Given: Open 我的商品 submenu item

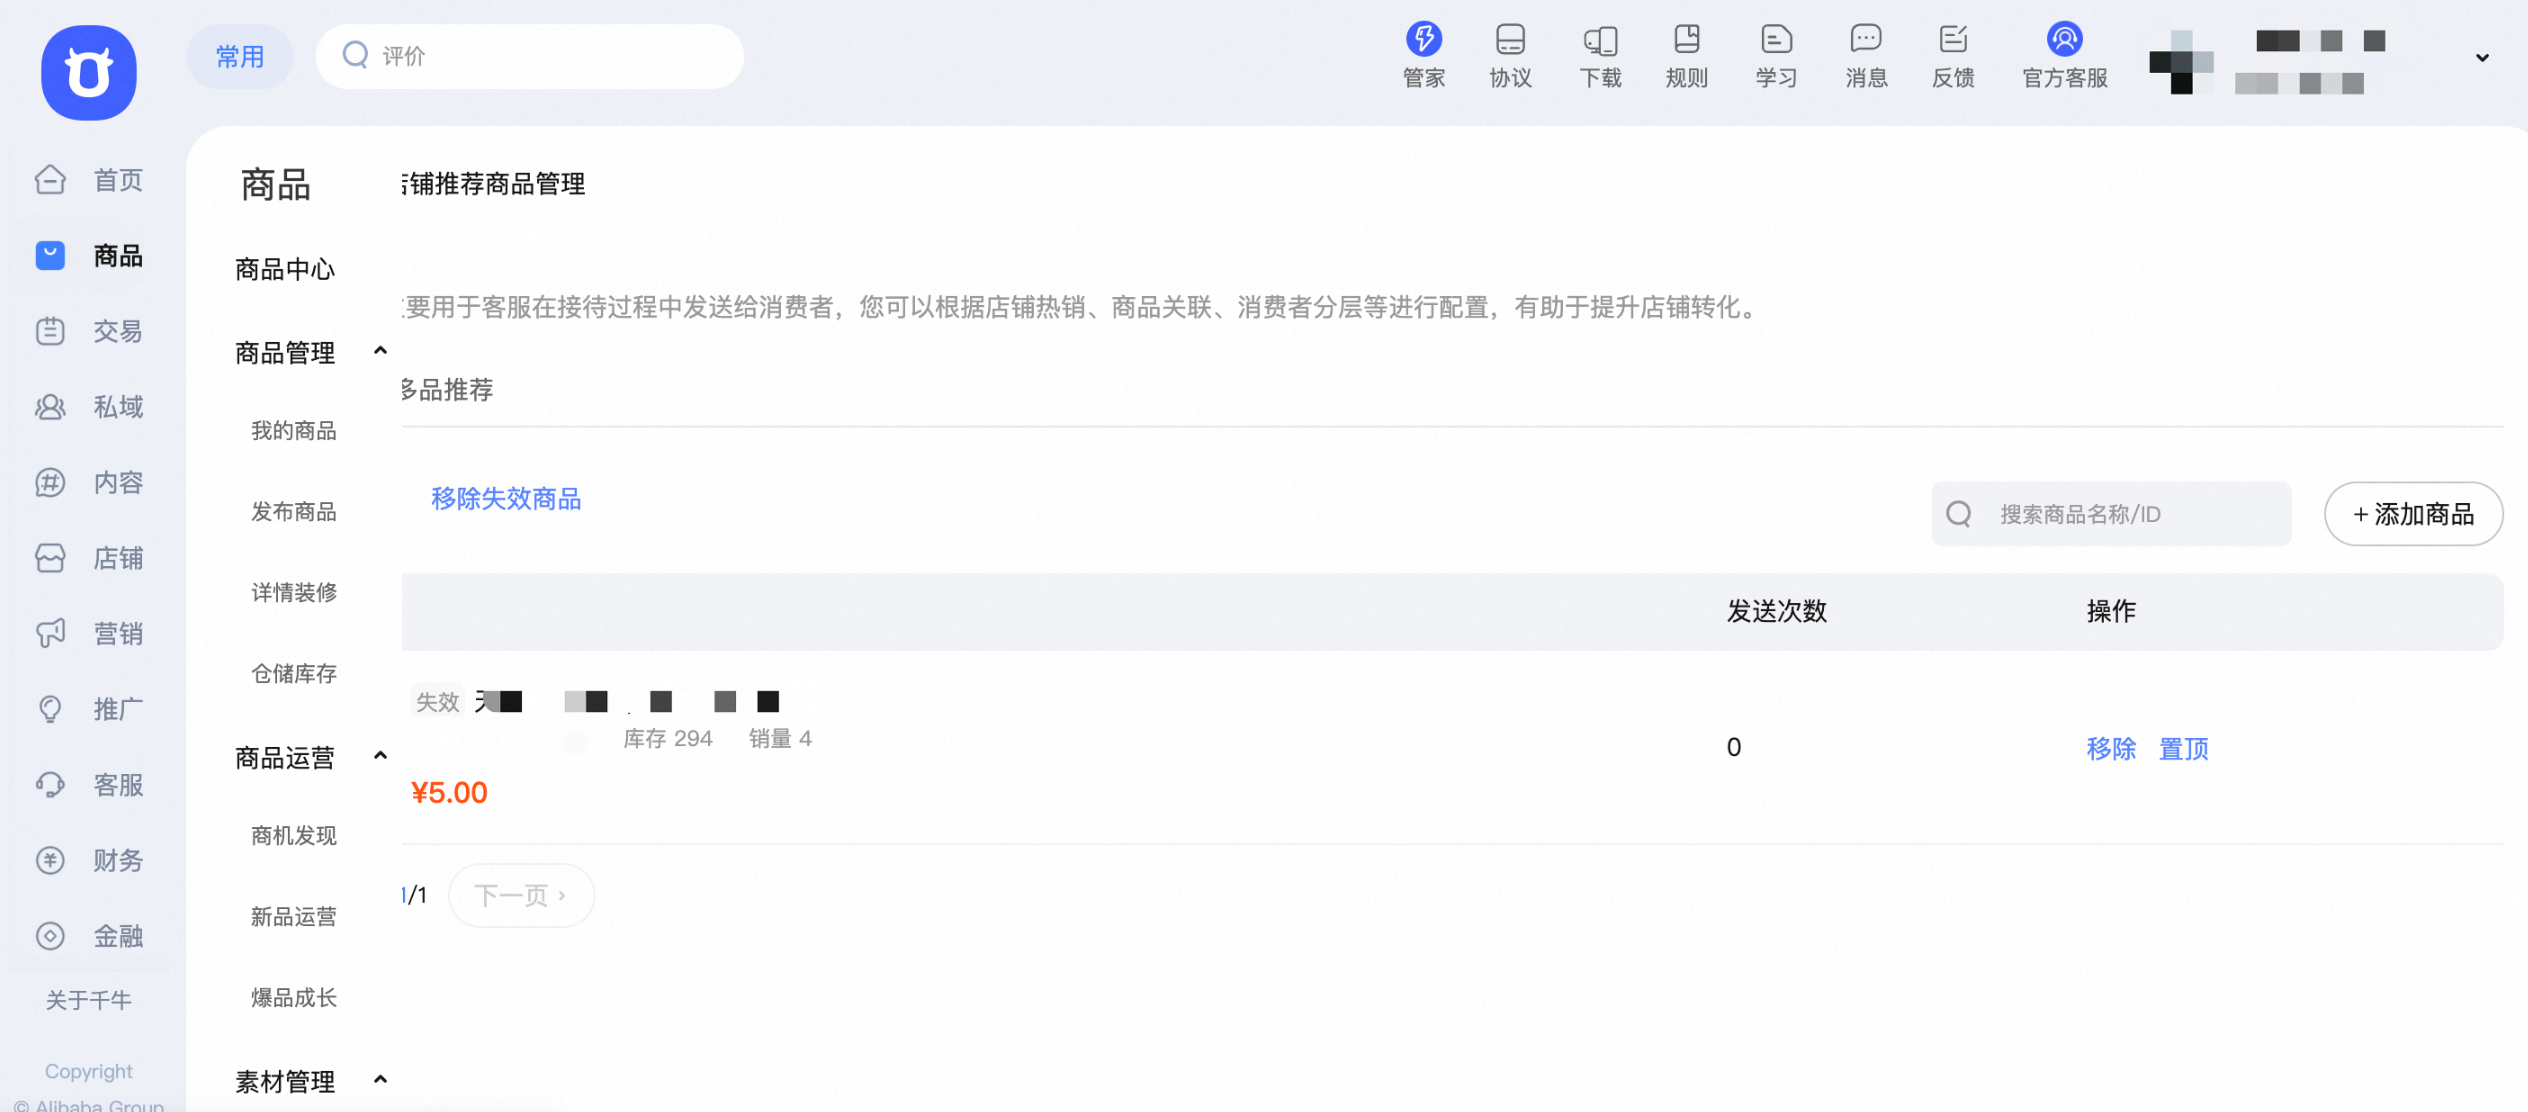Looking at the screenshot, I should [x=294, y=431].
